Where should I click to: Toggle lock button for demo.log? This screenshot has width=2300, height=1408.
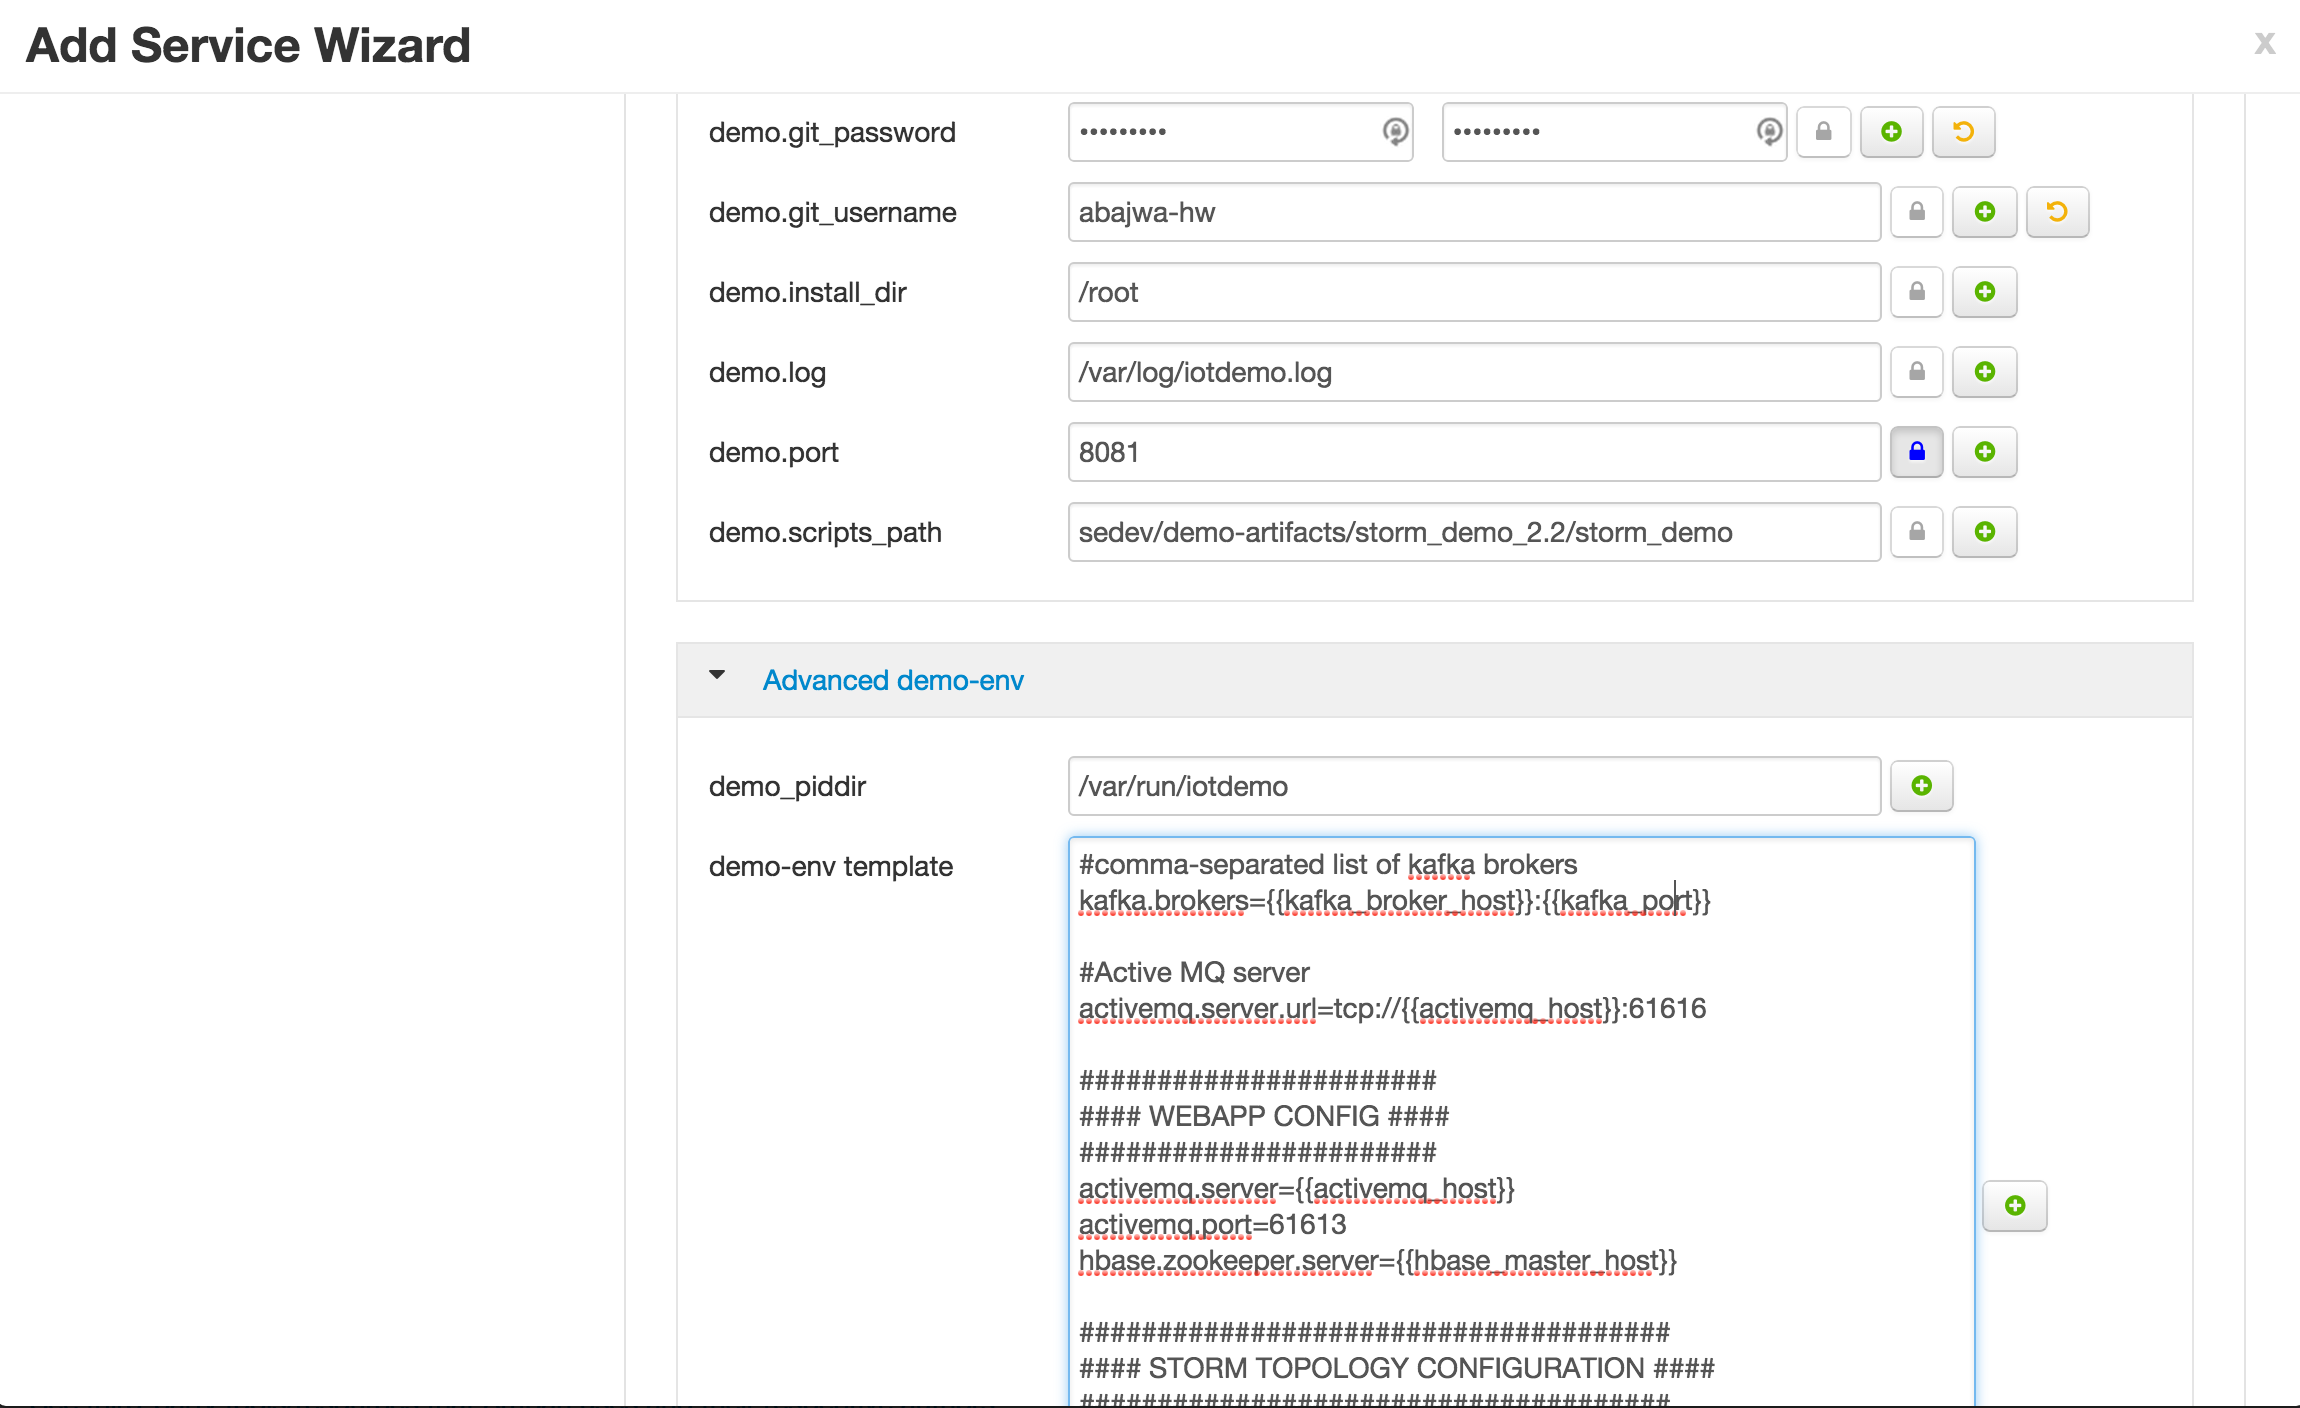(1917, 372)
